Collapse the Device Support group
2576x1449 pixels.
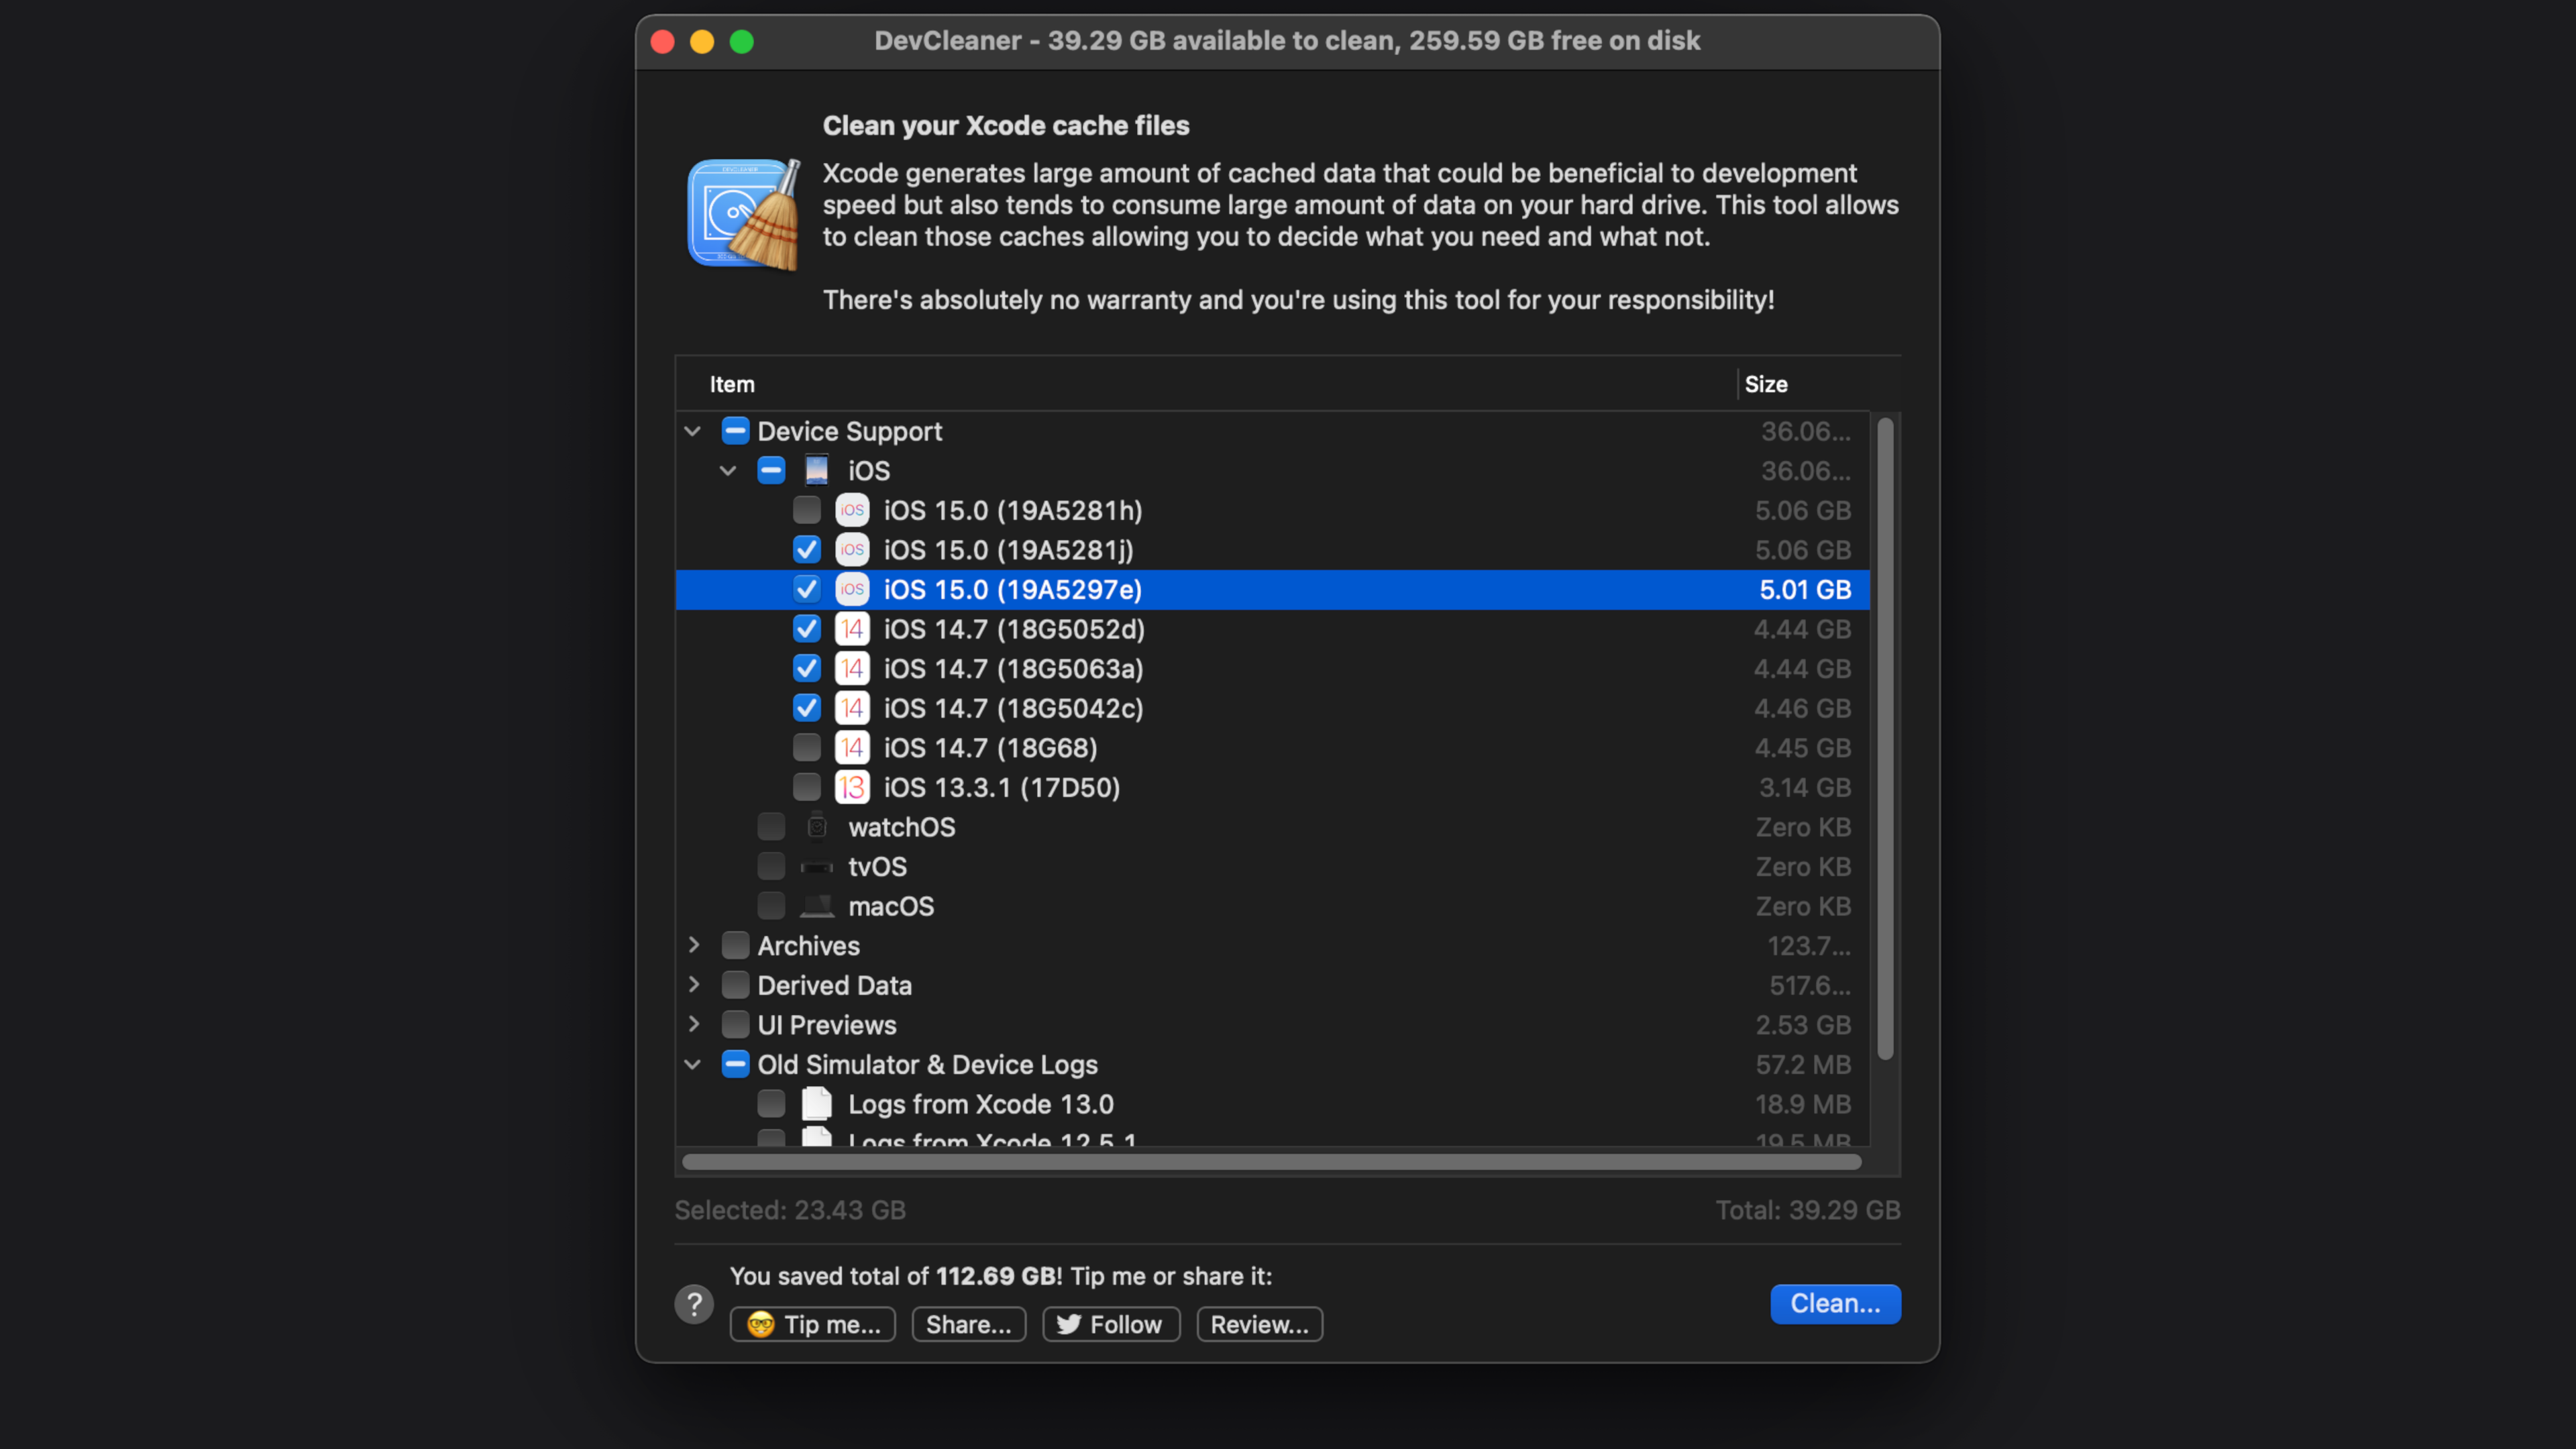pyautogui.click(x=692, y=431)
